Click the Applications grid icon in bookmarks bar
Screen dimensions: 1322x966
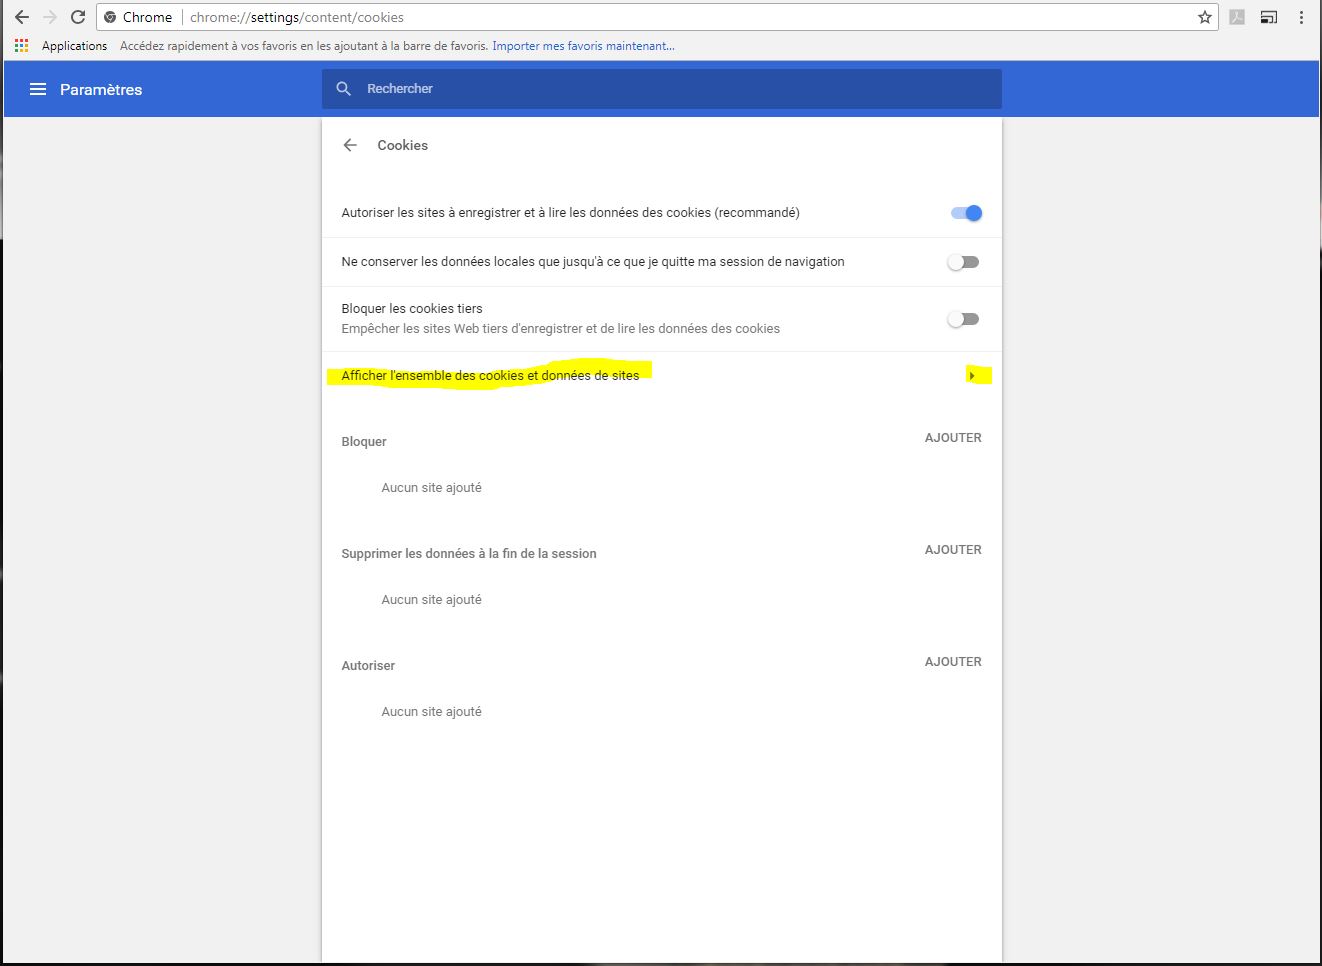pos(21,46)
